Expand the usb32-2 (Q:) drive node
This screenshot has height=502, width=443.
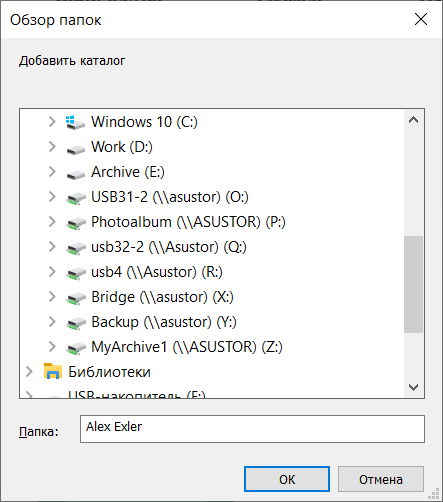(52, 247)
